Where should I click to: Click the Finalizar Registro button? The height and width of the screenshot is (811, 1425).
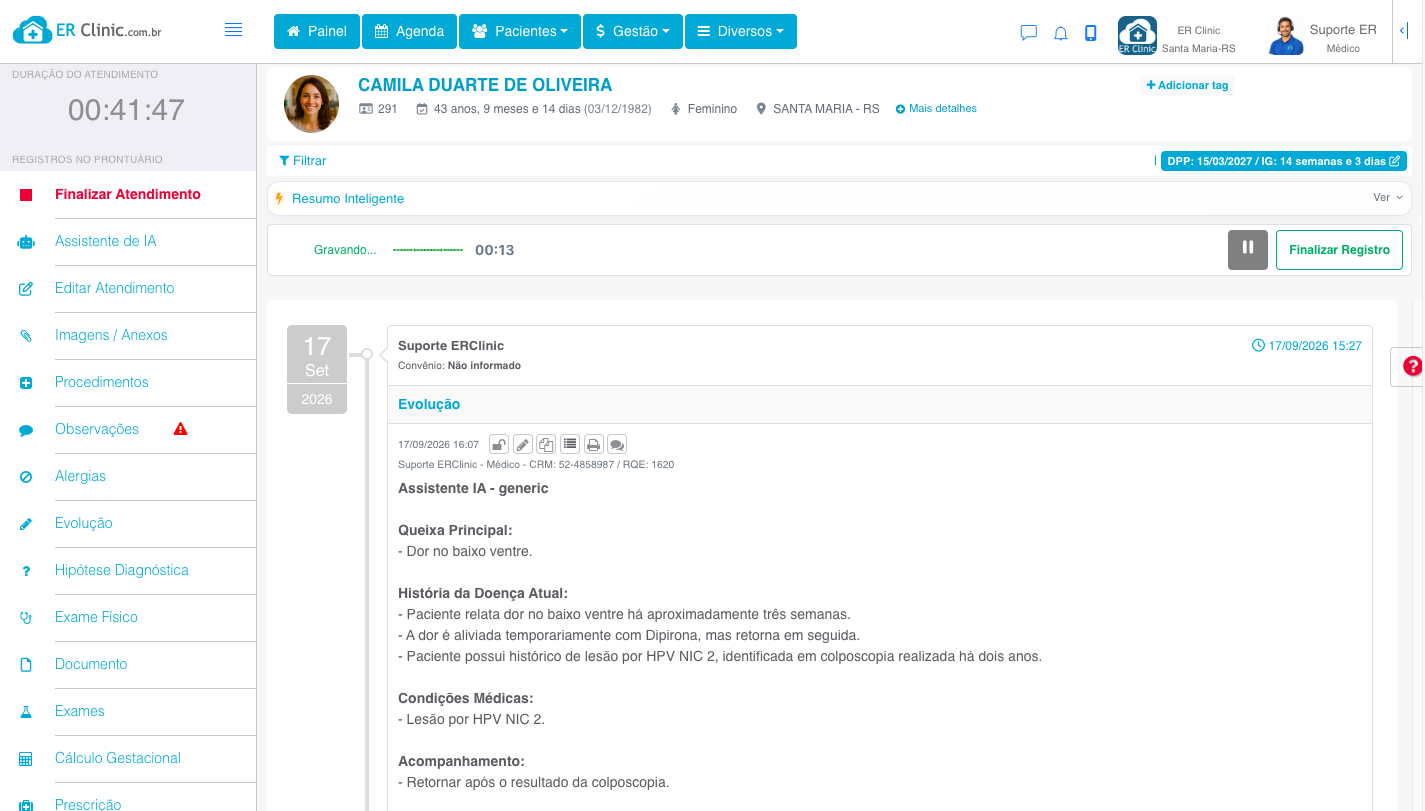pyautogui.click(x=1339, y=250)
